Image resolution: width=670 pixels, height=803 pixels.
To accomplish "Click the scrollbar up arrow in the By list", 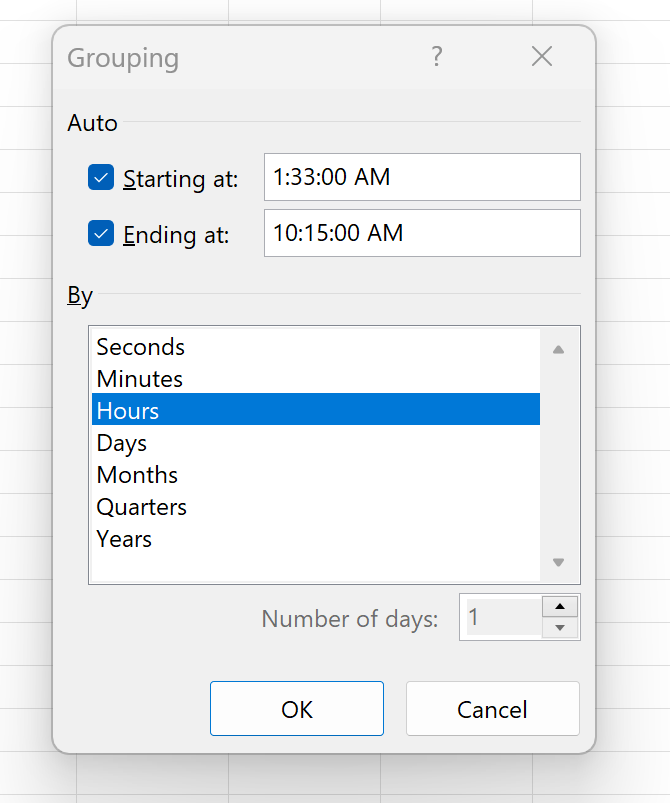I will (x=558, y=348).
